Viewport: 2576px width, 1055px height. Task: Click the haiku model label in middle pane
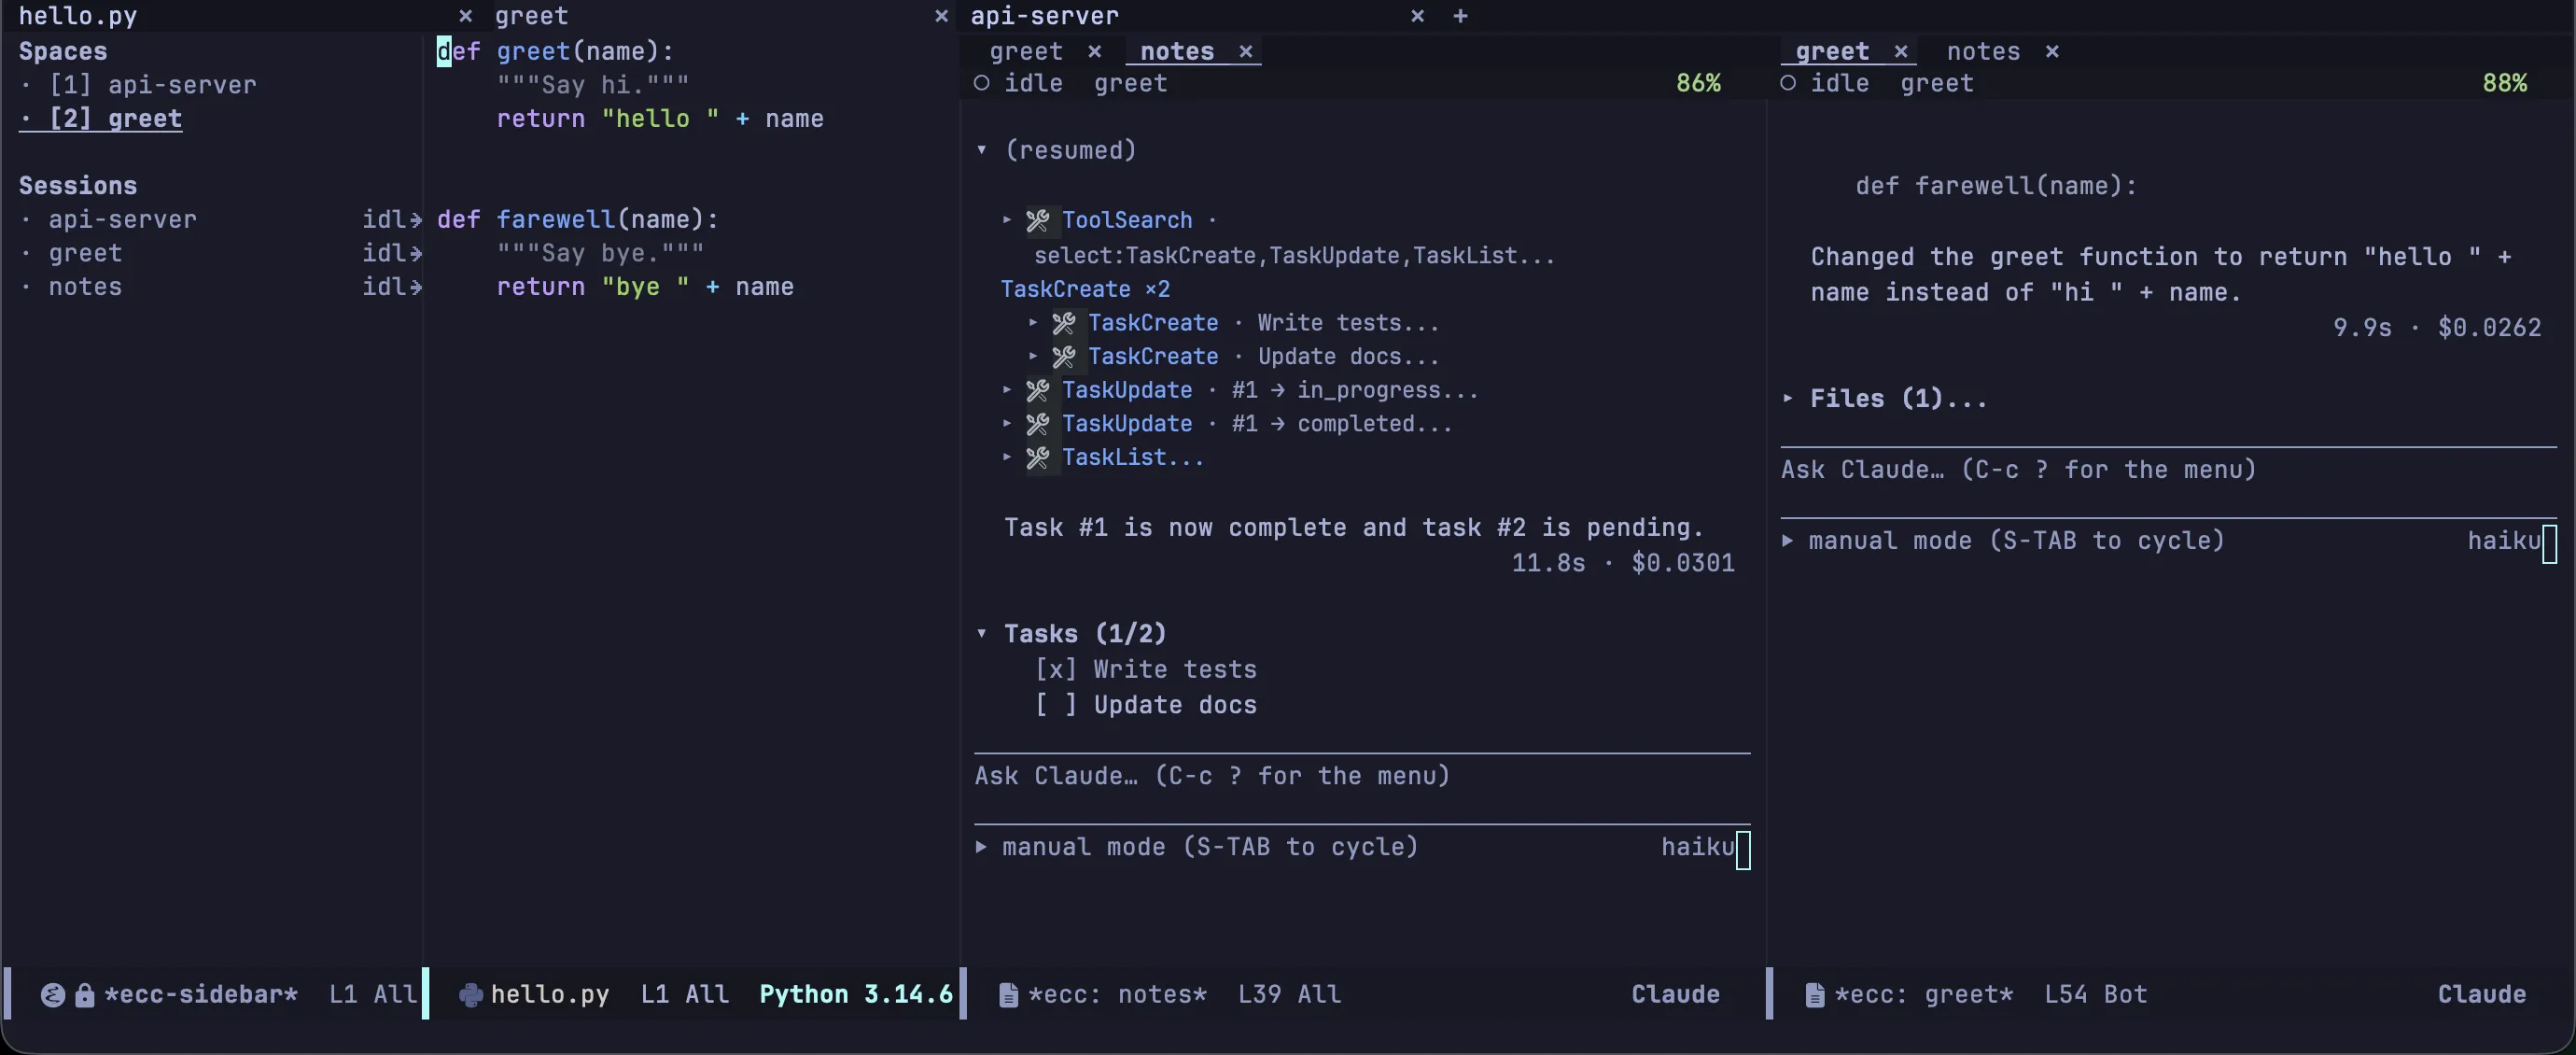point(1698,847)
